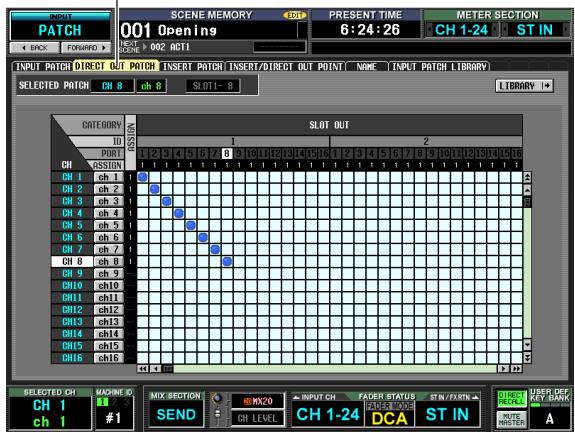
Task: Click the ST IN meter right arrow
Action: point(565,30)
